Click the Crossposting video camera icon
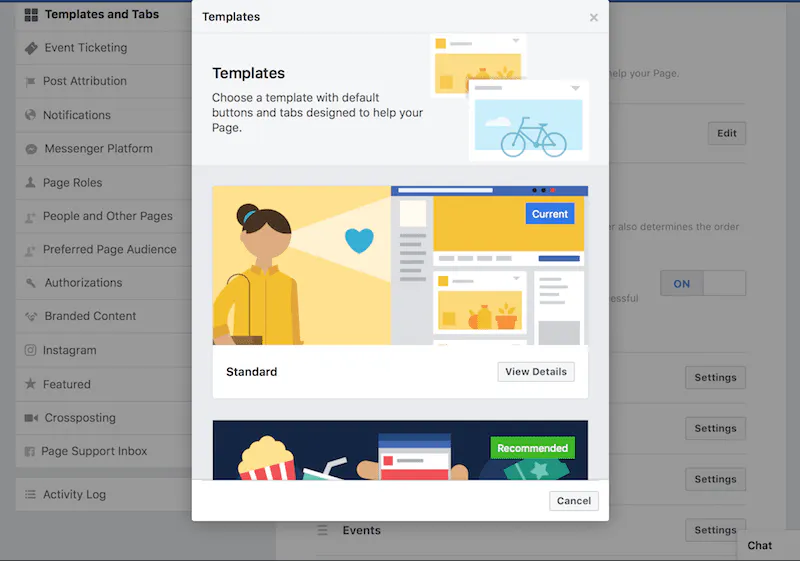 point(31,418)
